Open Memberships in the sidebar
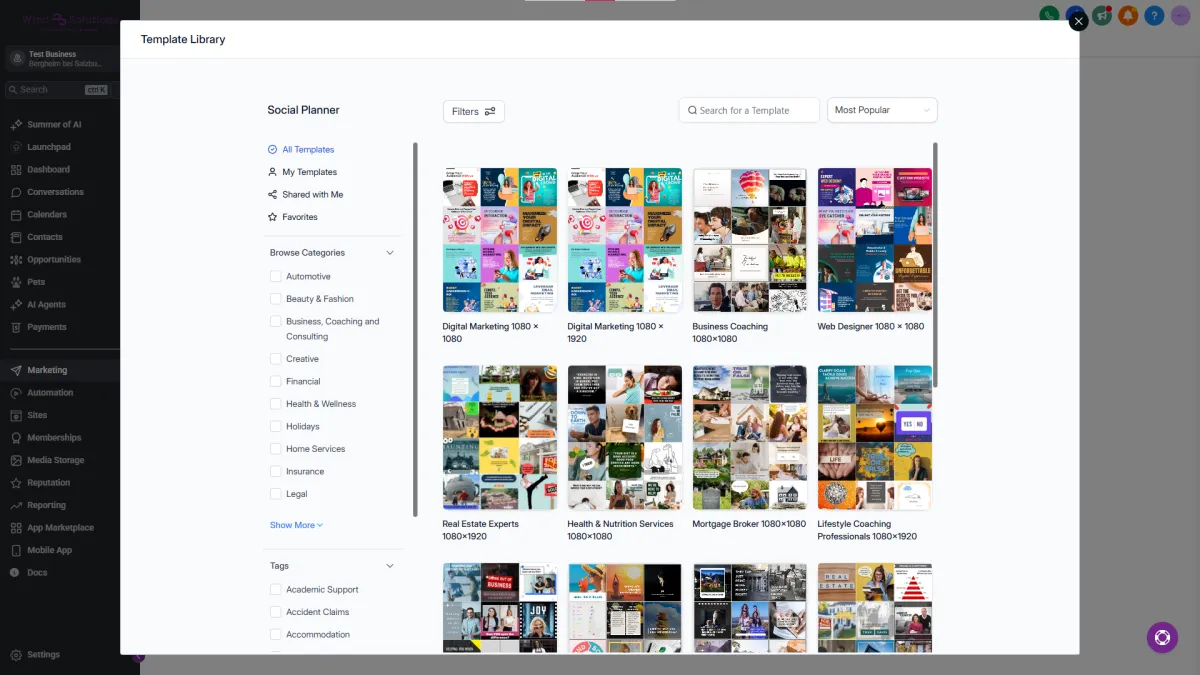 [54, 438]
